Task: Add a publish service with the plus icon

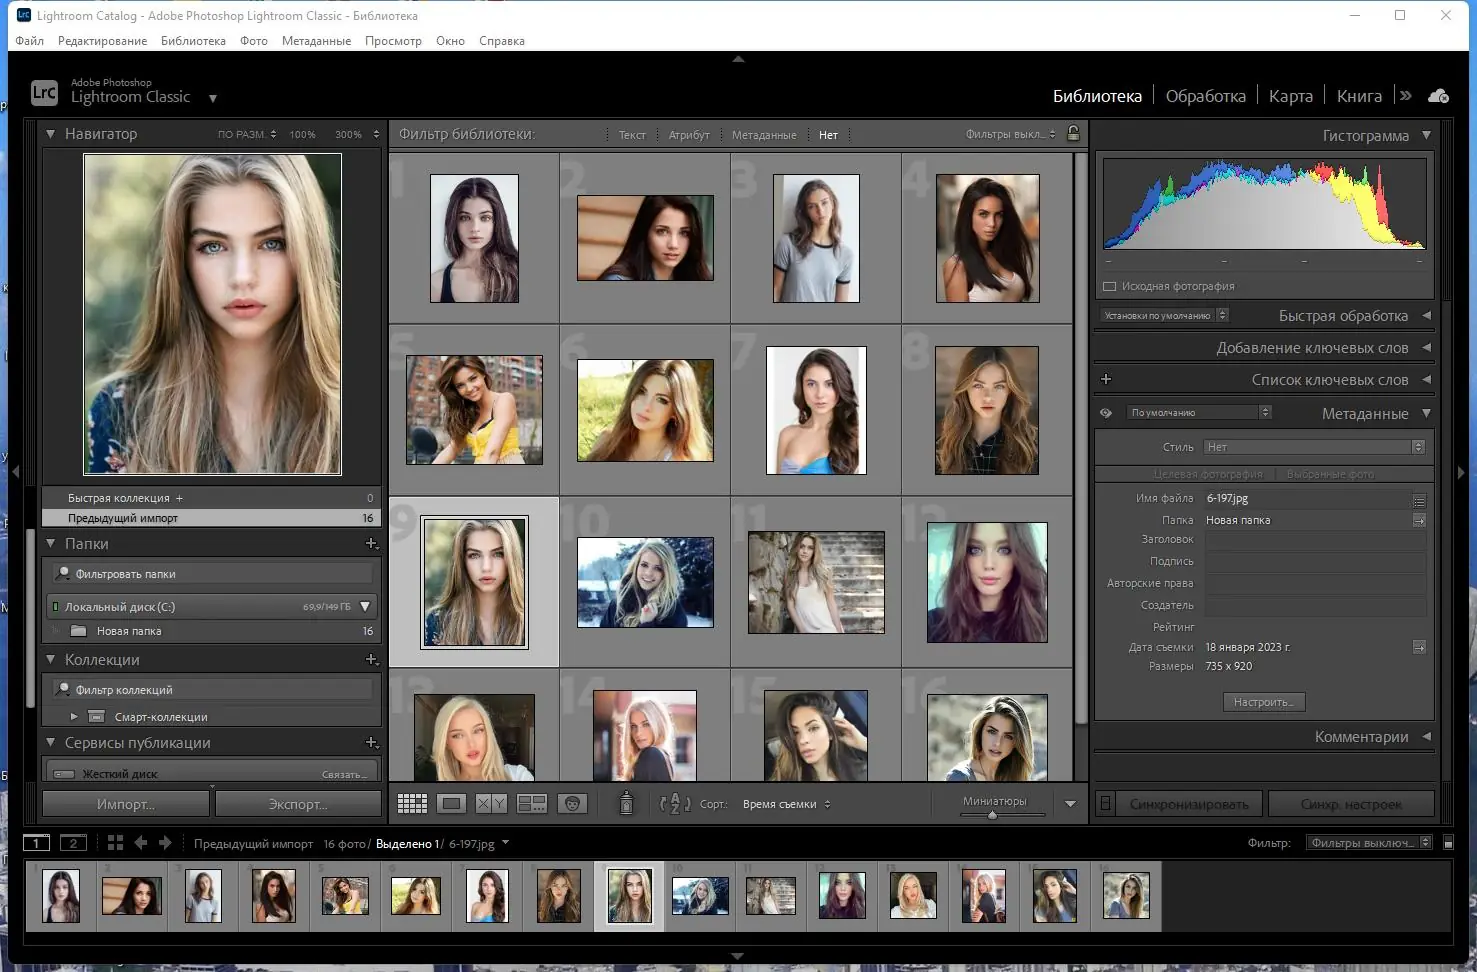Action: (371, 743)
